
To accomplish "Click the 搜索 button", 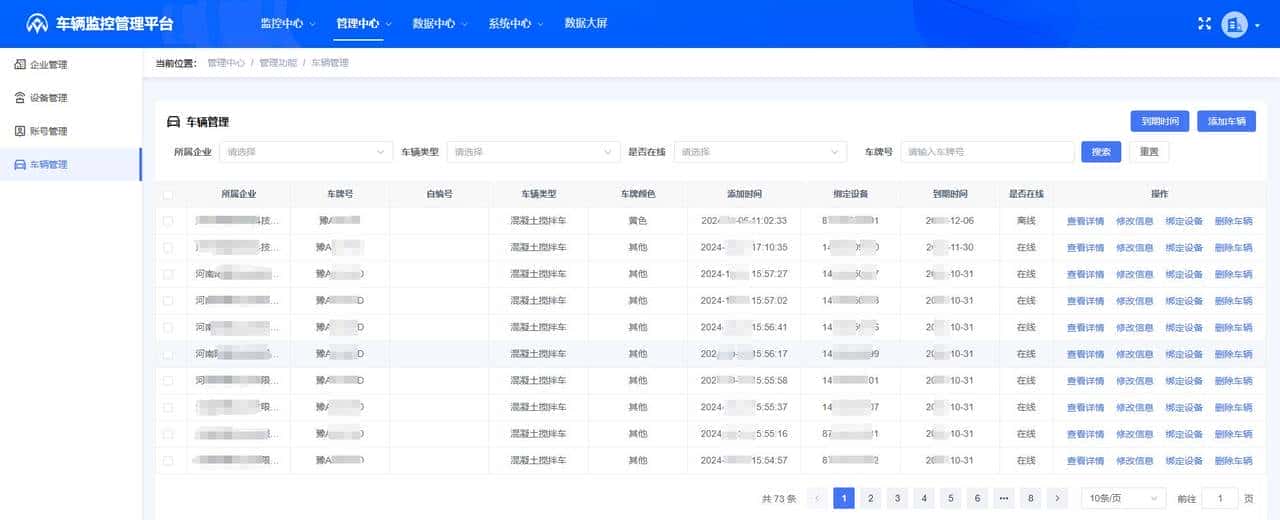I will pyautogui.click(x=1101, y=152).
